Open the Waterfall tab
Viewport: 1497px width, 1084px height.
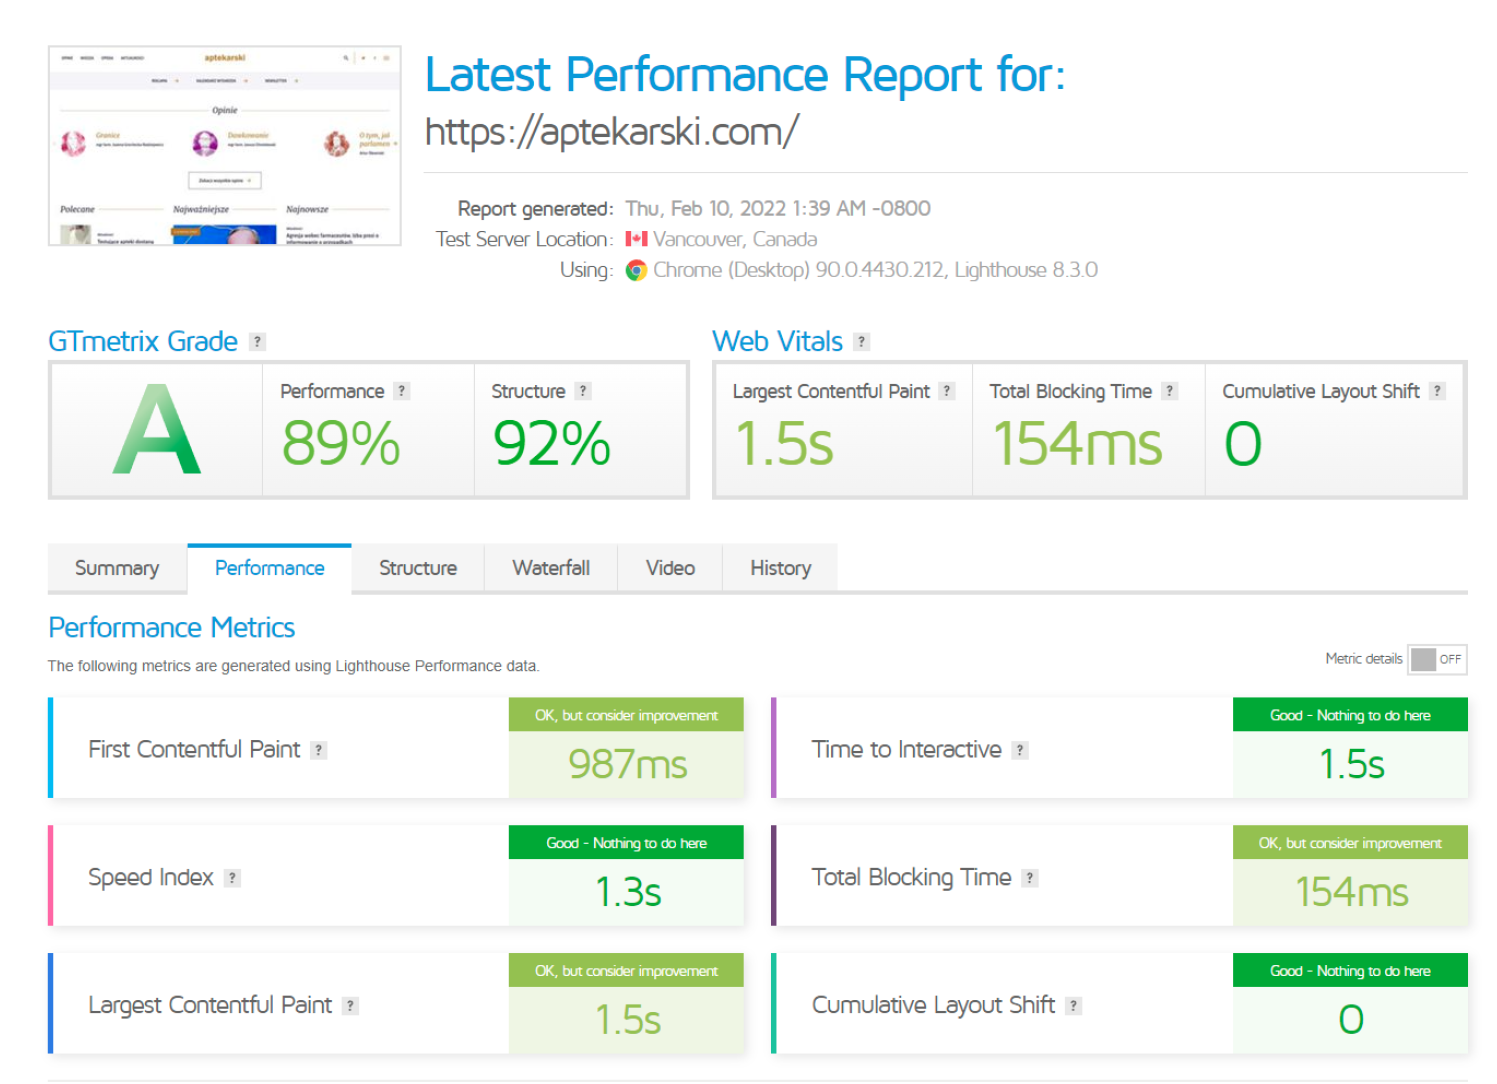[551, 568]
